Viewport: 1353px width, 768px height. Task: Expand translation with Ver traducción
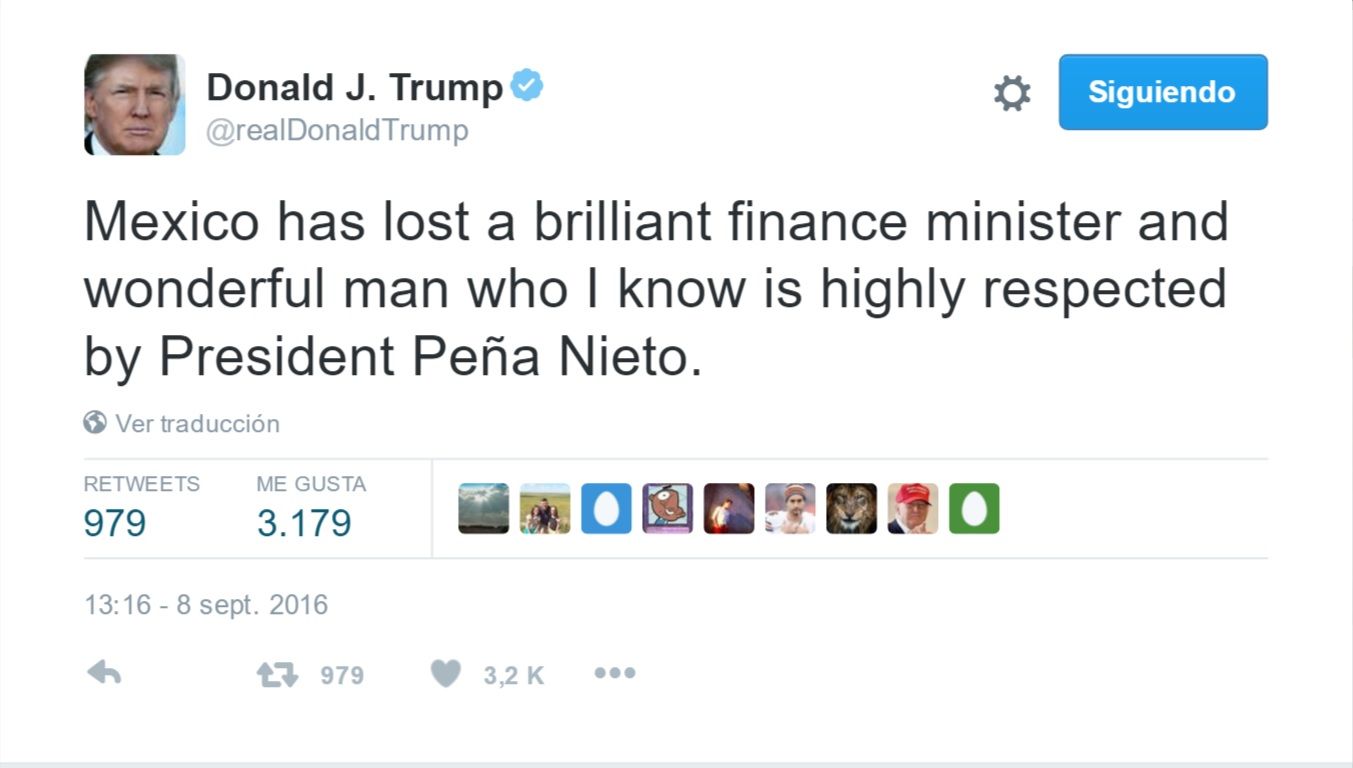[196, 423]
